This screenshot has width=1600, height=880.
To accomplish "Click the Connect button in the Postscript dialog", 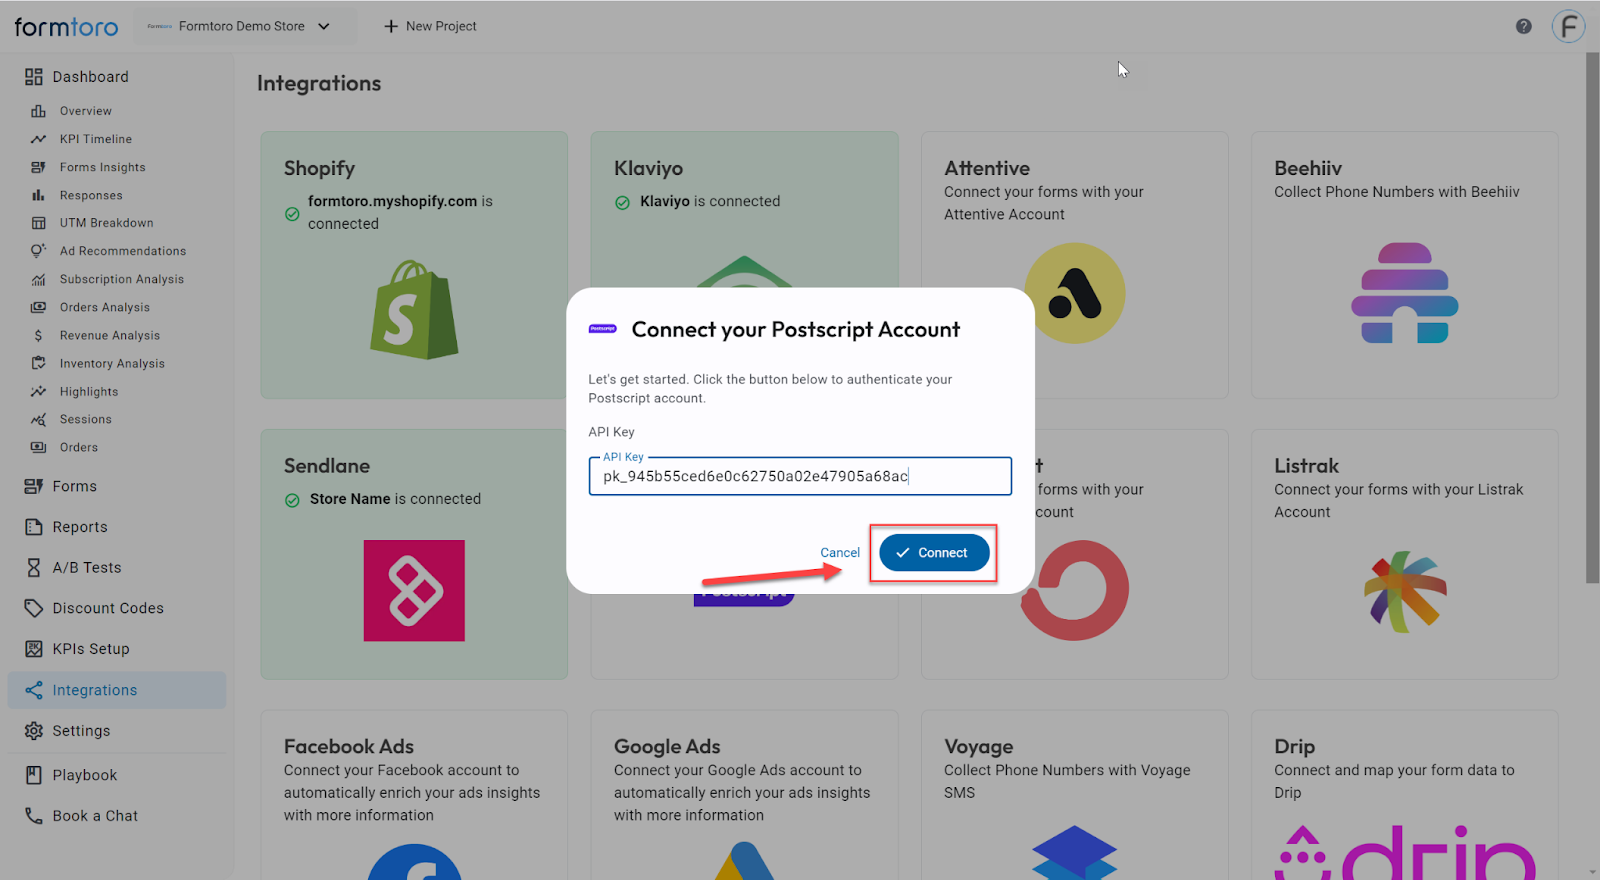I will (x=934, y=552).
